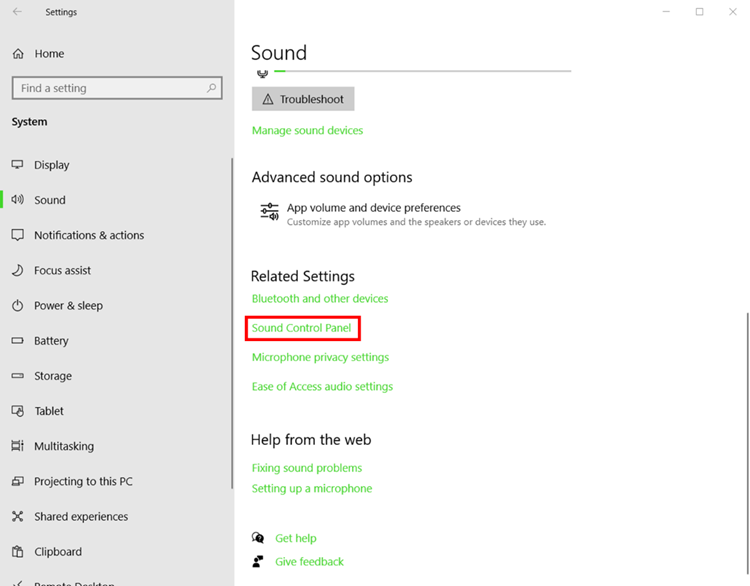Click the Storage drive icon

click(x=17, y=376)
